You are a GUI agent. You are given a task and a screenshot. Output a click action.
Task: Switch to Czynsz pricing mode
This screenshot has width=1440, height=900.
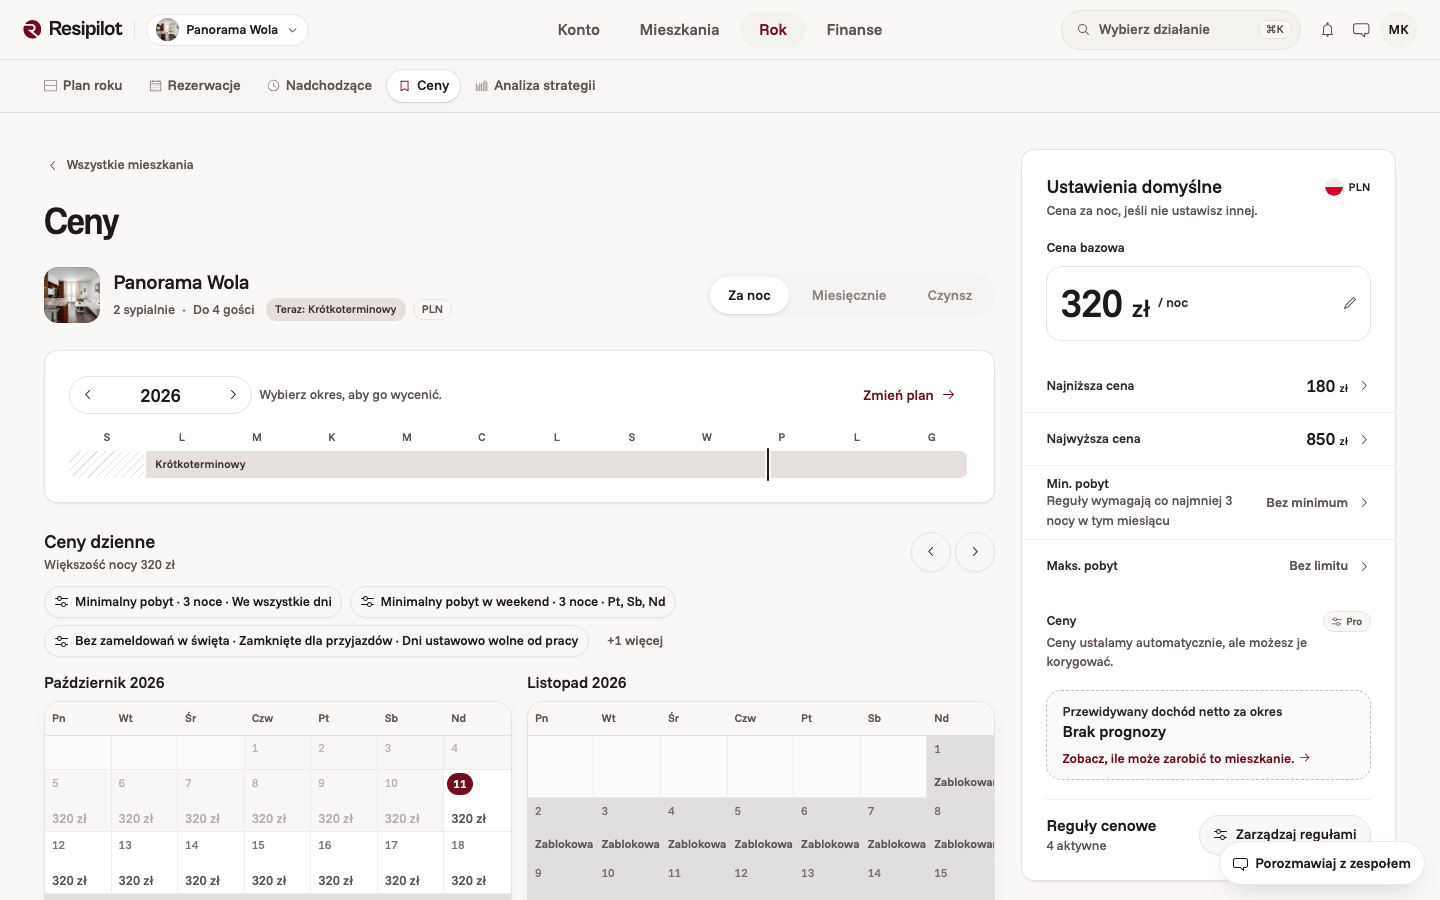click(950, 296)
